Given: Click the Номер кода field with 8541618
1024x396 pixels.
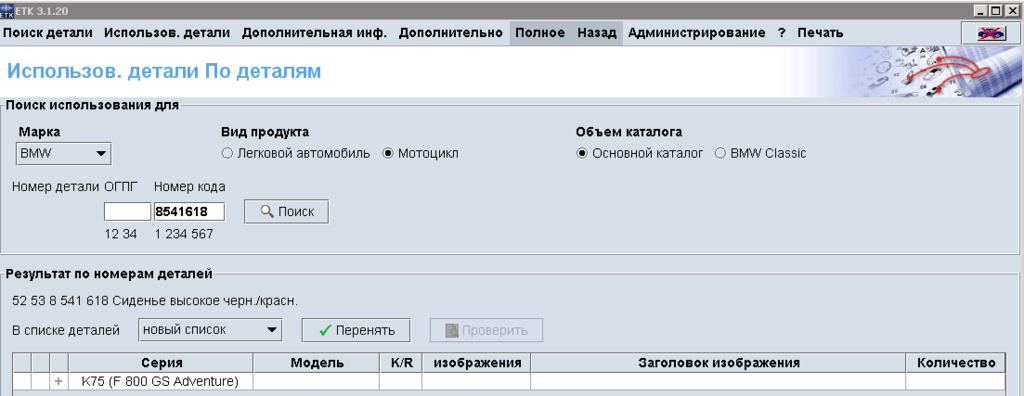Looking at the screenshot, I should (189, 212).
